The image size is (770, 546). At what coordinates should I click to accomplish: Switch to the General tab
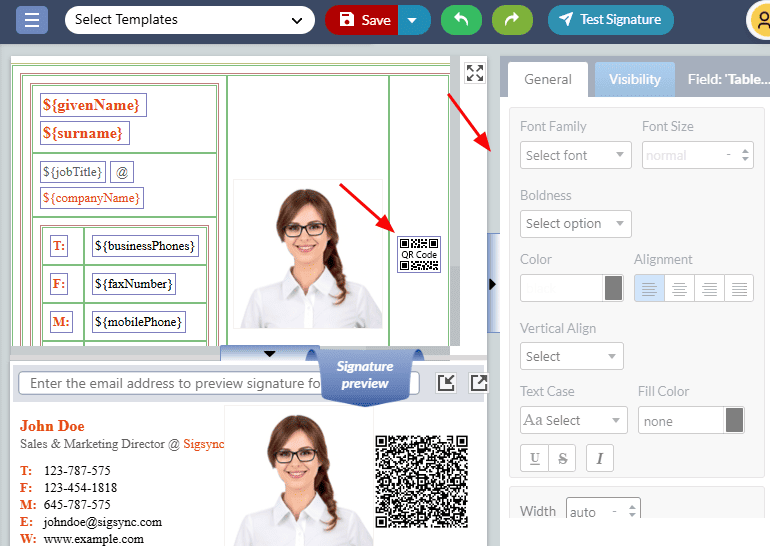(x=548, y=79)
